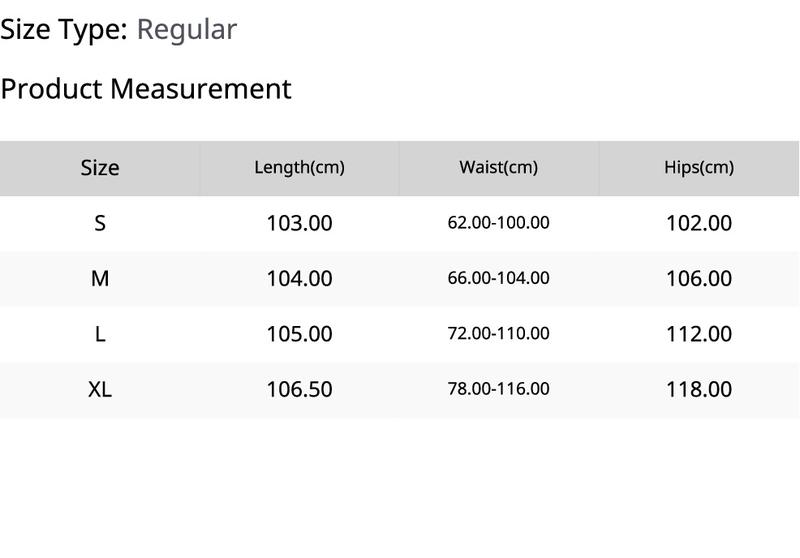This screenshot has height=558, width=800.
Task: Click the 118.00 hips value
Action: (x=699, y=389)
